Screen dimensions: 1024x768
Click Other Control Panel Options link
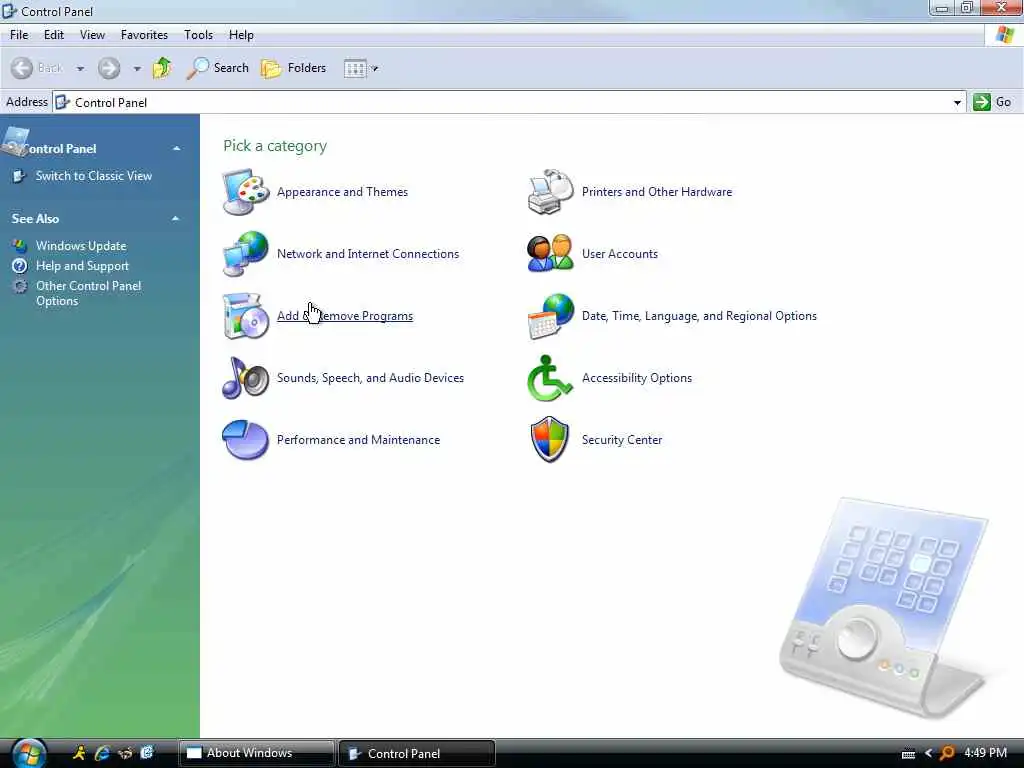click(x=88, y=293)
